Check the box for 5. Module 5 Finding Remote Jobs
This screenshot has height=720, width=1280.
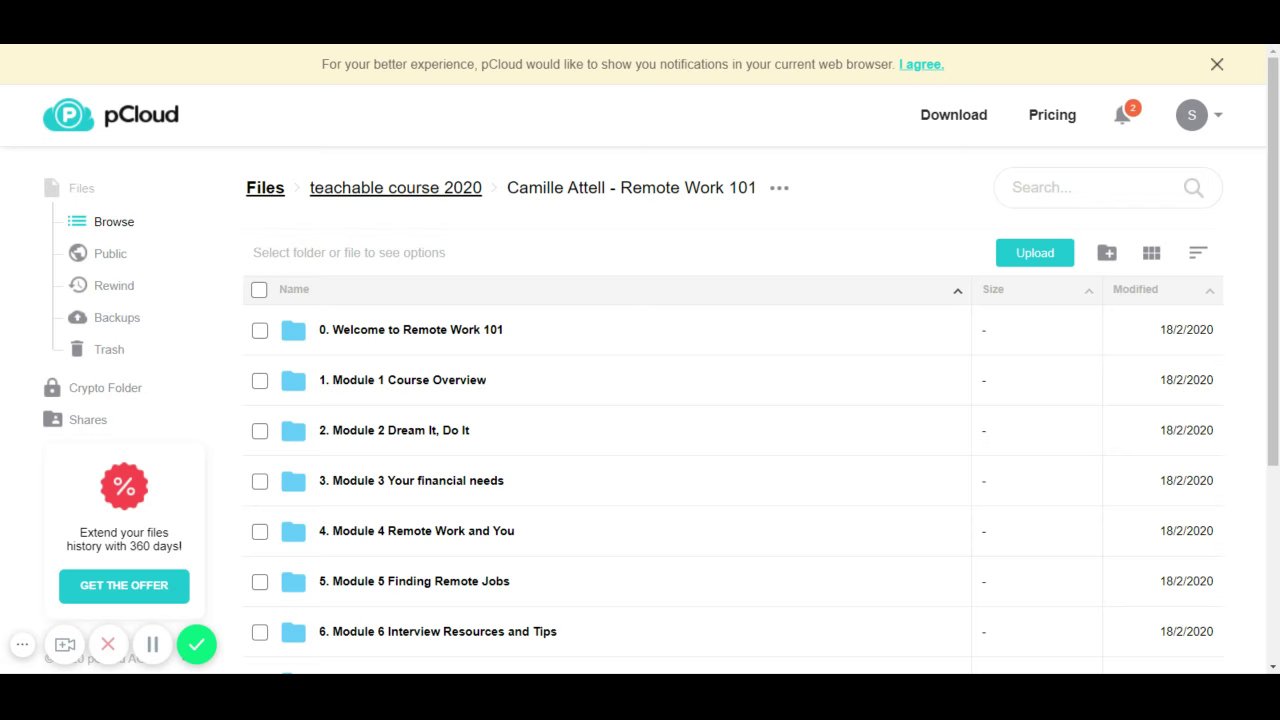pyautogui.click(x=260, y=582)
